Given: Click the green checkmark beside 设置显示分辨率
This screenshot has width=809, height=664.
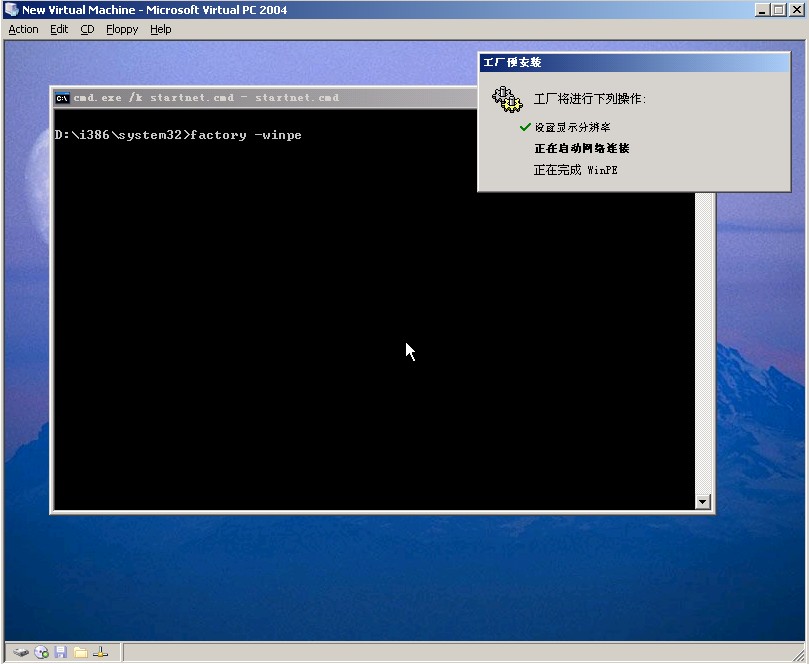Looking at the screenshot, I should [525, 127].
